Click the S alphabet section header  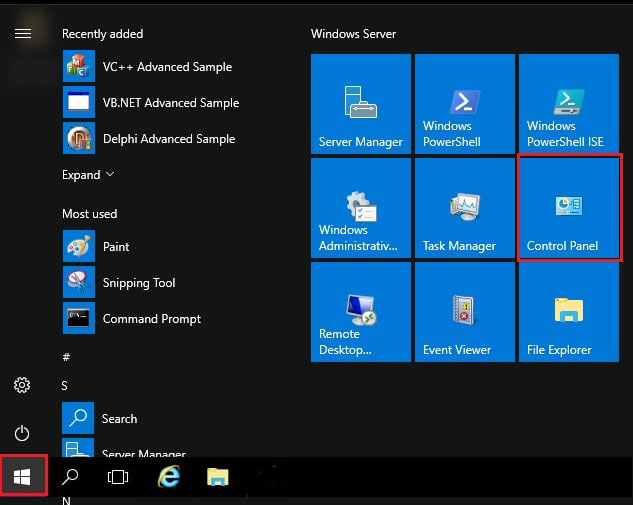pyautogui.click(x=65, y=386)
